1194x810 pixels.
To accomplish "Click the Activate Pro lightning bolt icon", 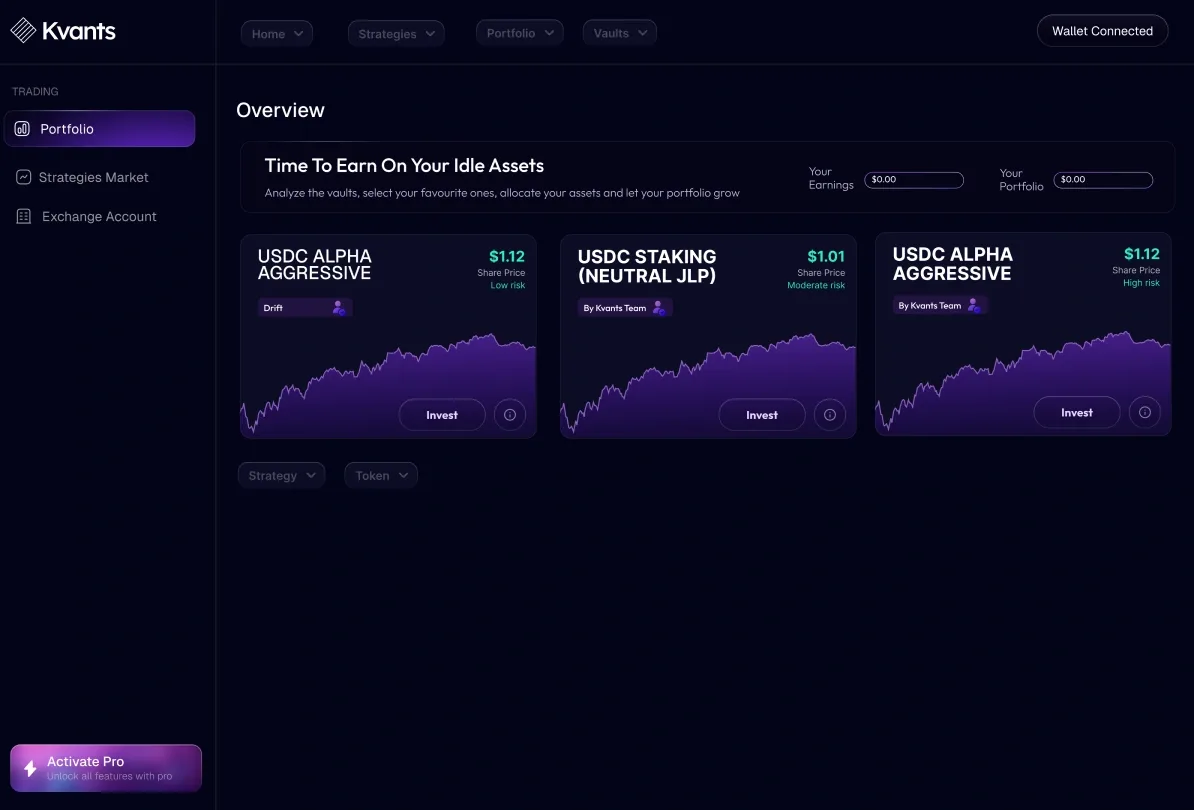I will click(30, 768).
